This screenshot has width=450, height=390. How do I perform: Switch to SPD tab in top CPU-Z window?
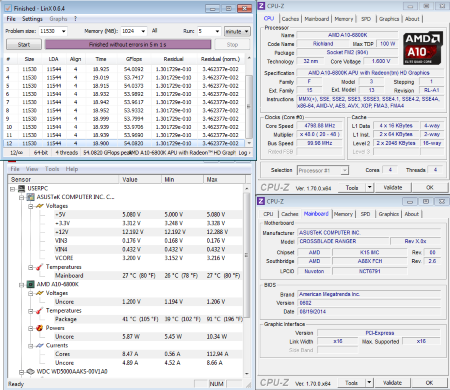tap(366, 19)
